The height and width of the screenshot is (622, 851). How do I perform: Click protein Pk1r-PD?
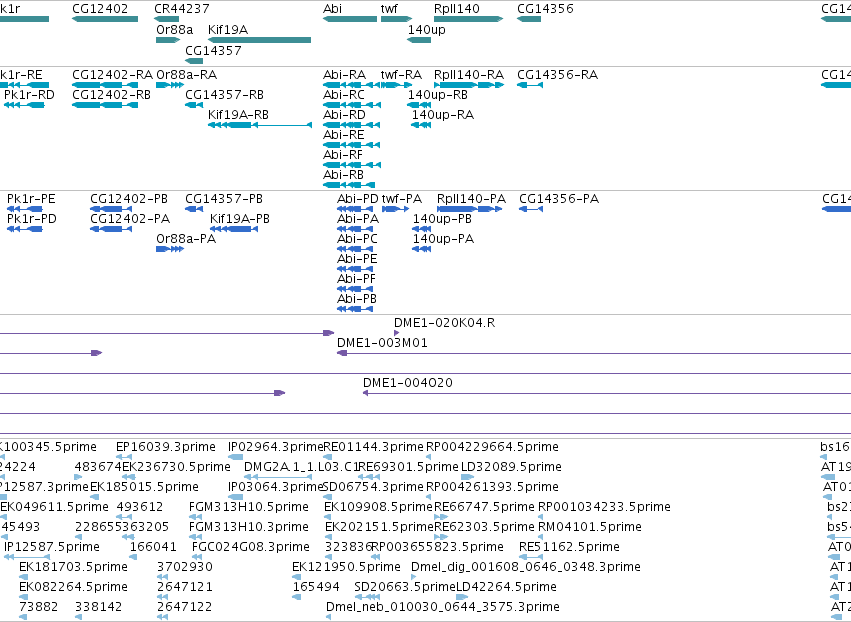[x=24, y=229]
